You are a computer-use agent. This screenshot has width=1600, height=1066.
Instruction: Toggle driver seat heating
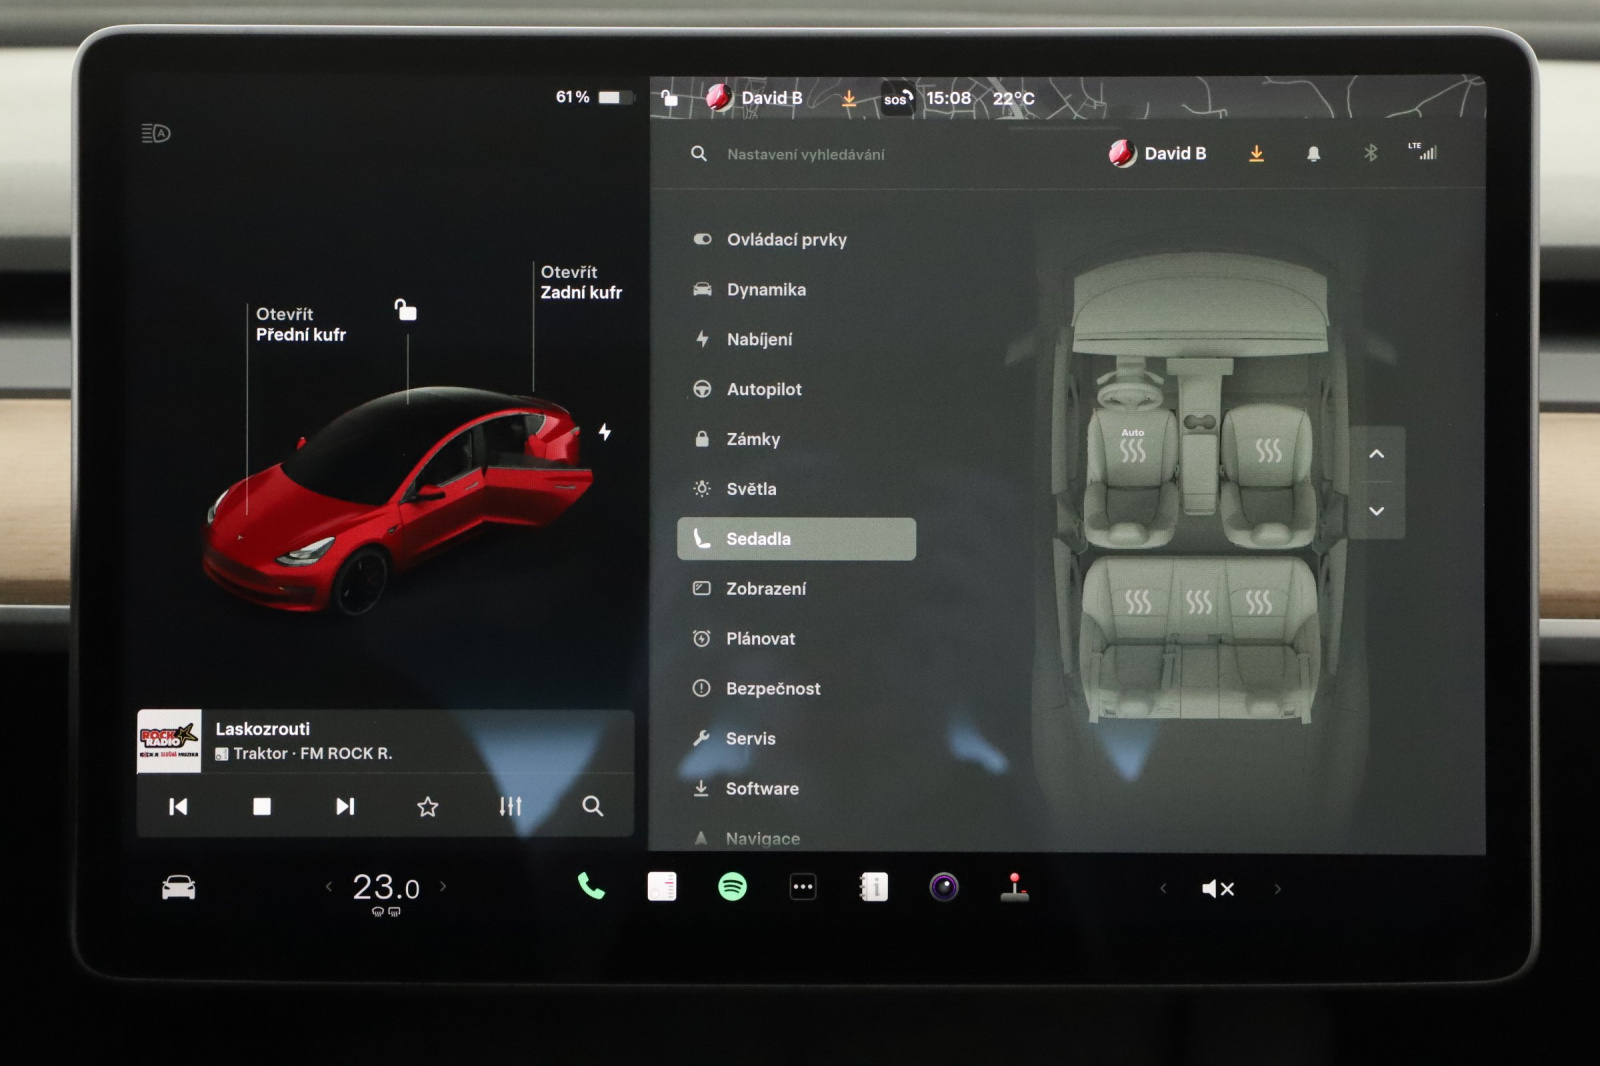click(x=1132, y=449)
